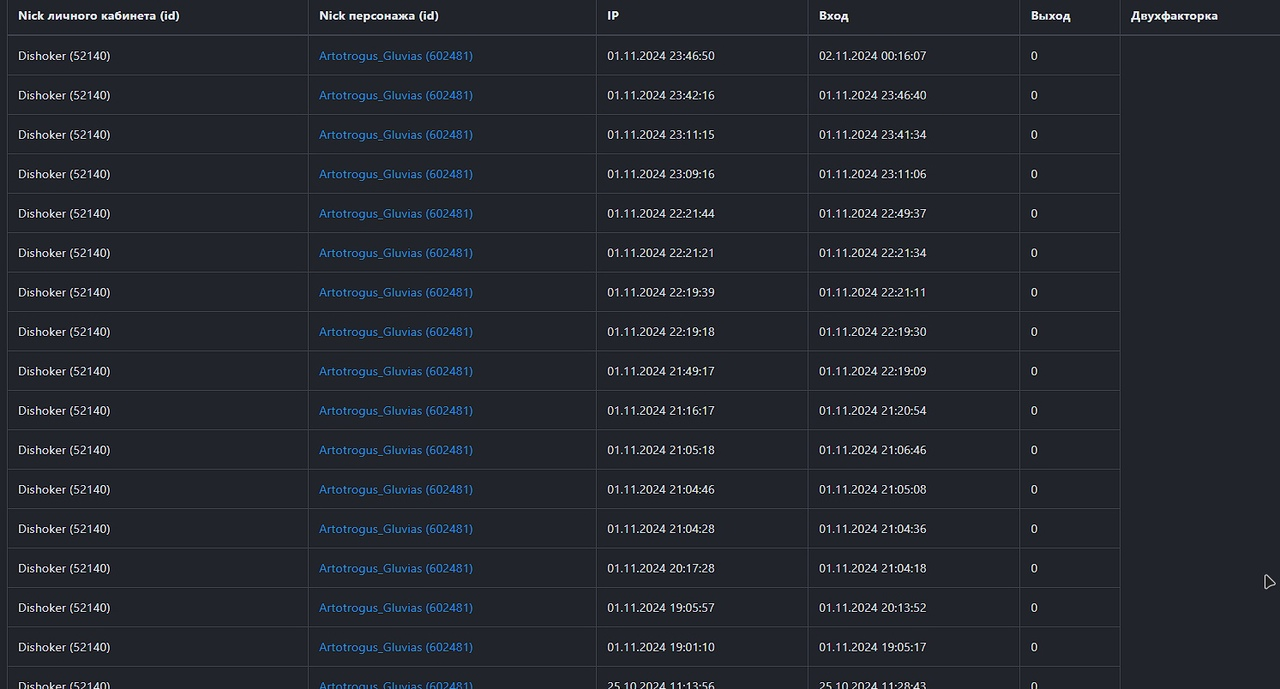The height and width of the screenshot is (689, 1280).
Task: Open Artotrogus_Gluvias link in the 22:21:44 row
Action: tap(396, 214)
